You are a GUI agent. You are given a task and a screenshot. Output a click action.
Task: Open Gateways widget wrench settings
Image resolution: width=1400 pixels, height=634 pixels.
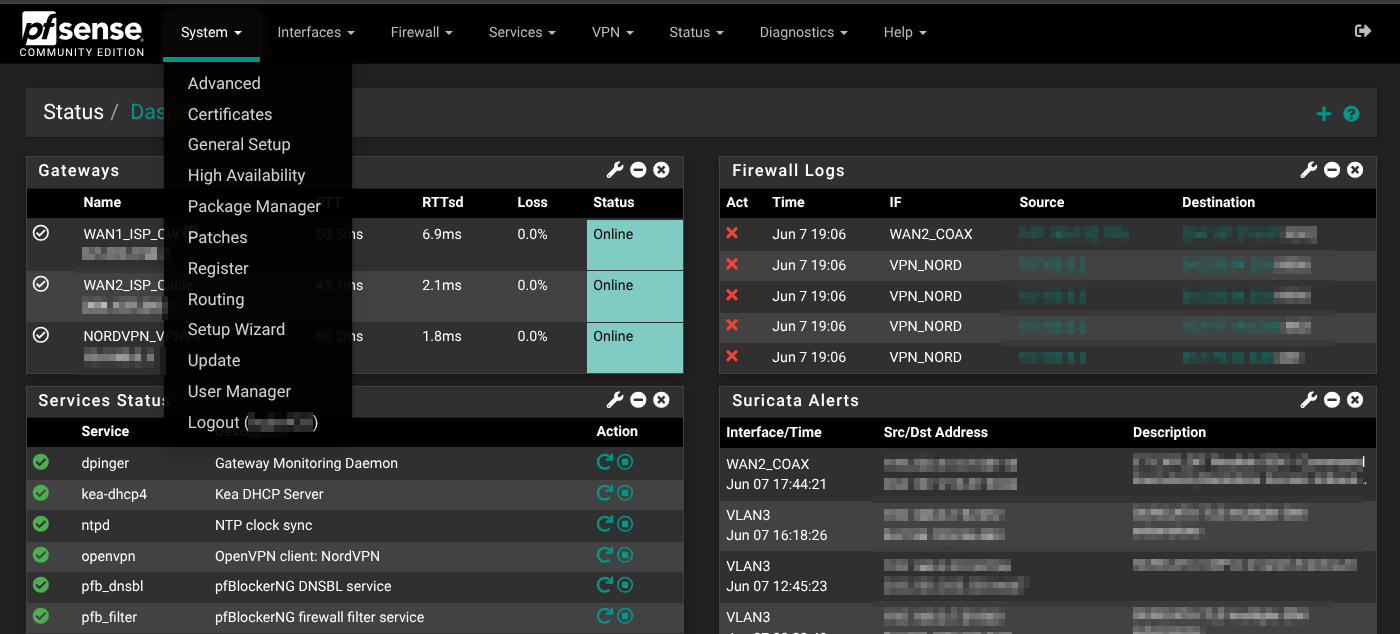pos(615,170)
